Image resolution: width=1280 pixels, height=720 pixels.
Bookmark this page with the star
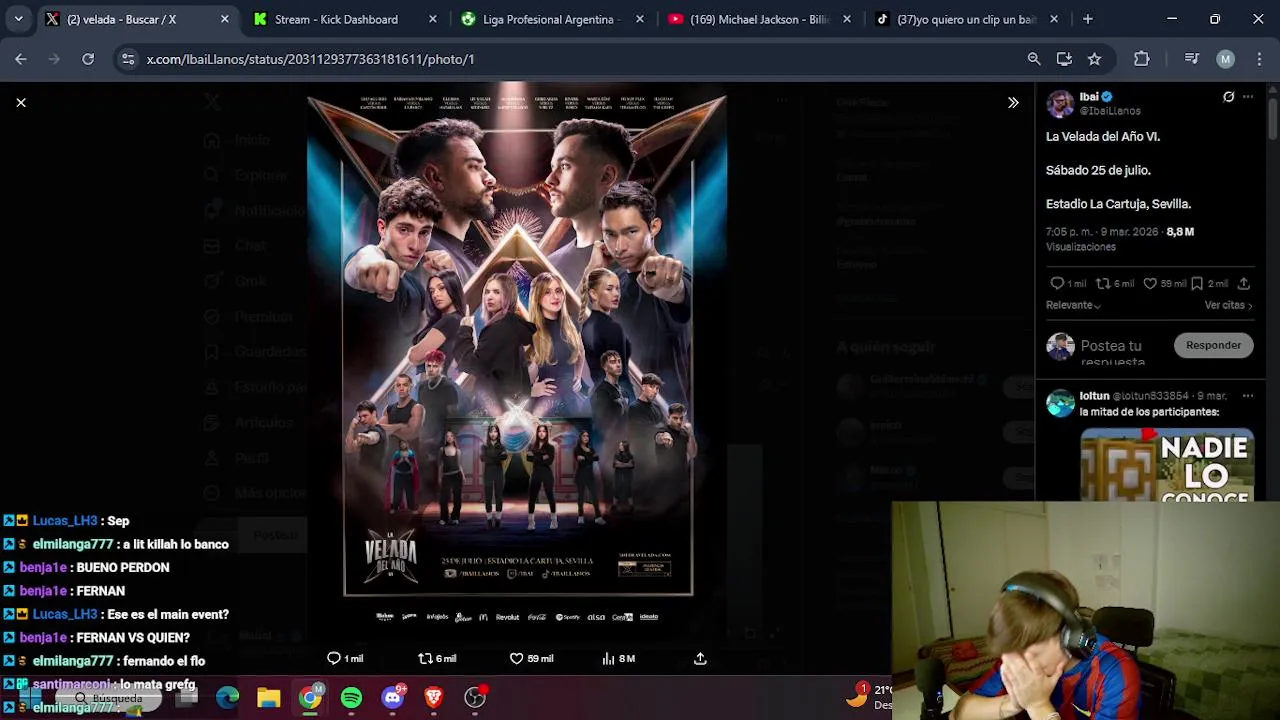click(1094, 59)
